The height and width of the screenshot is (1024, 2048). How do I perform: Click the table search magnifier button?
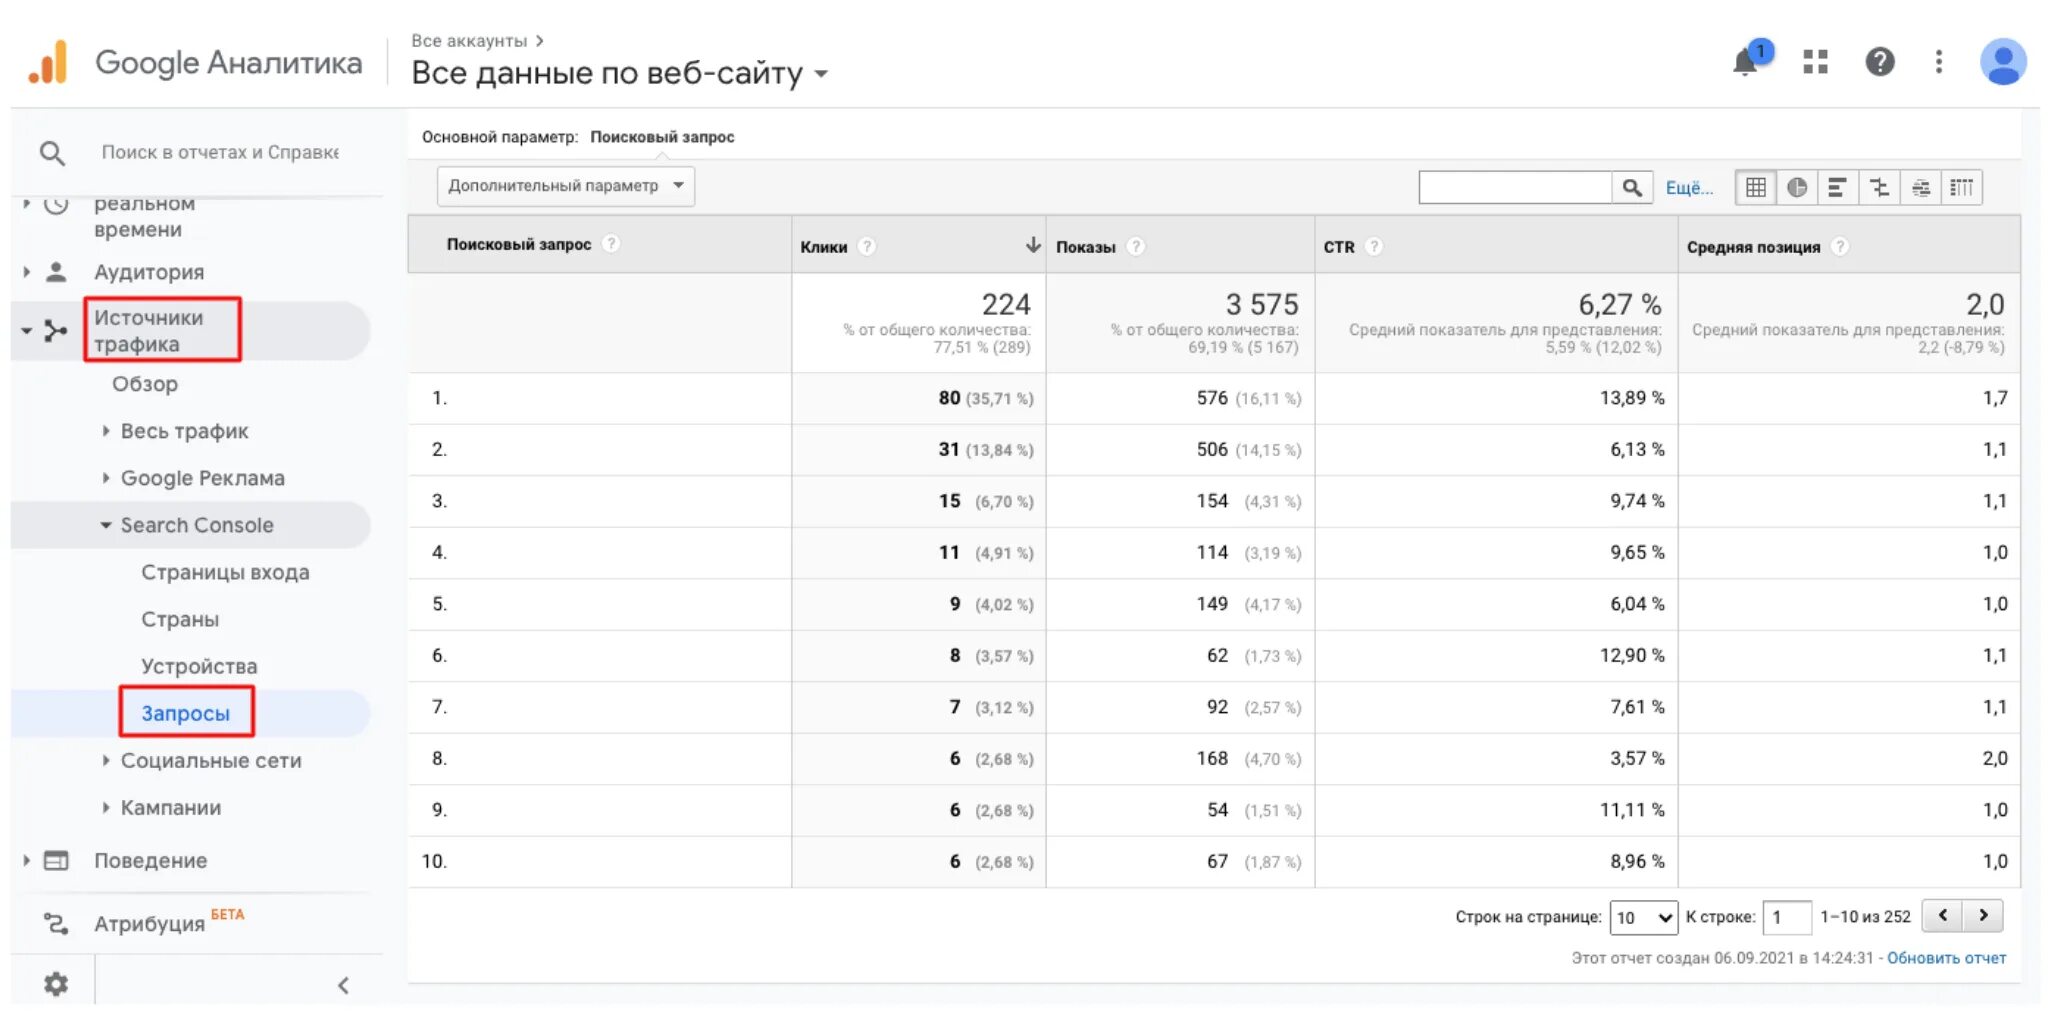pos(1631,187)
